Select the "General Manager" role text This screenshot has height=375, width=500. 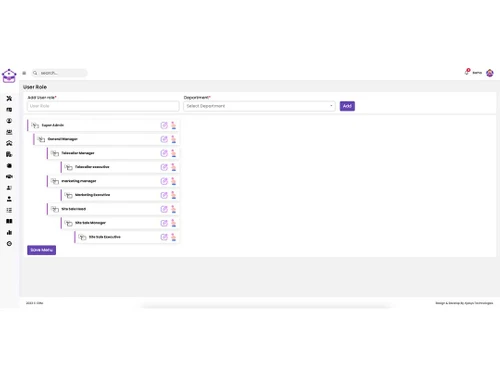[x=63, y=139]
